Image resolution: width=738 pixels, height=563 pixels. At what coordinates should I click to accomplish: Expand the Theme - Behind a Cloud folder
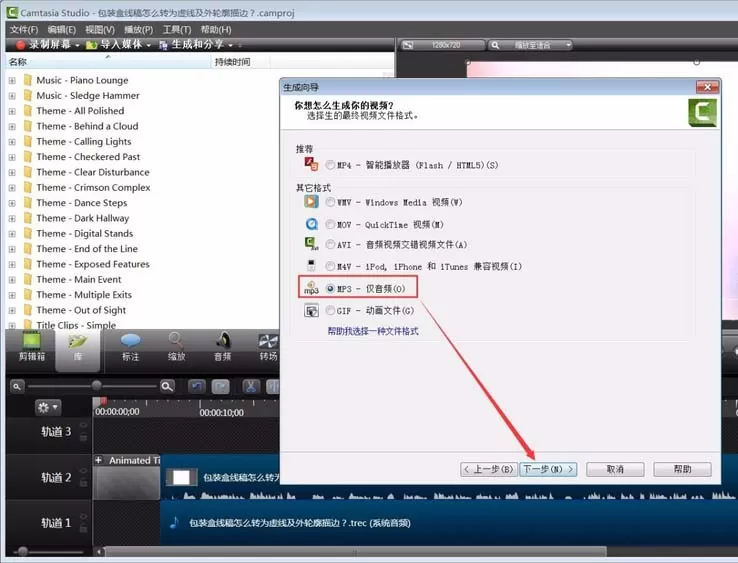click(x=12, y=127)
